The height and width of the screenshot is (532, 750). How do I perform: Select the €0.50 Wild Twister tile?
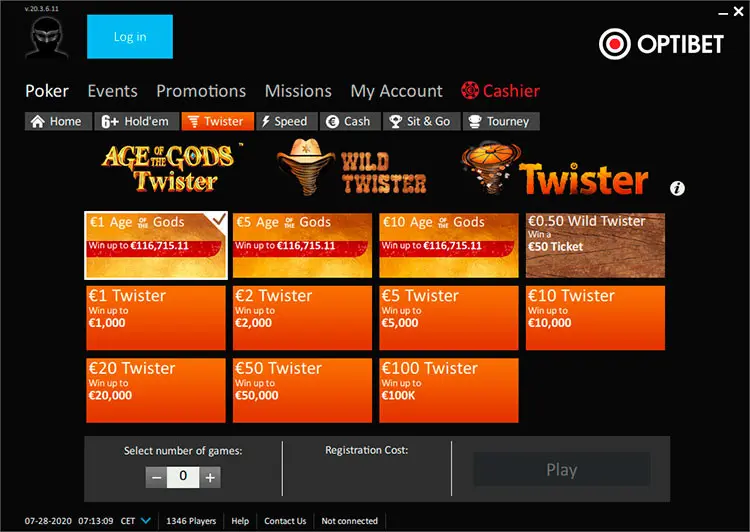coord(595,245)
